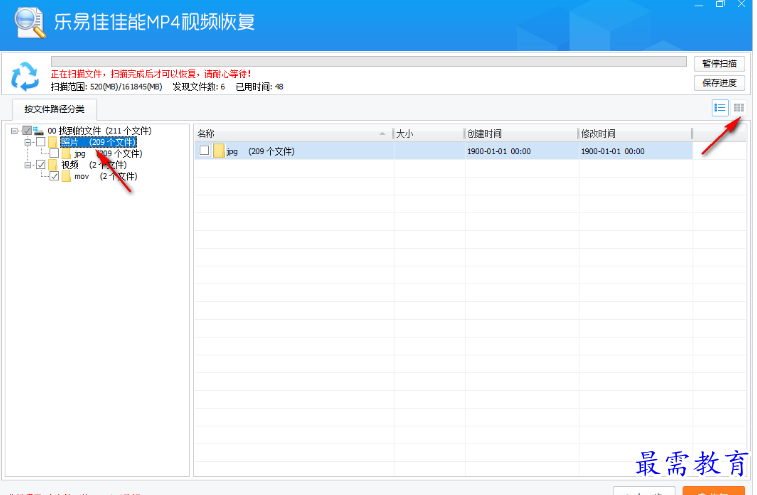This screenshot has width=757, height=495.
Task: Select 视频 (2 个文件) tree item
Action: coord(94,165)
